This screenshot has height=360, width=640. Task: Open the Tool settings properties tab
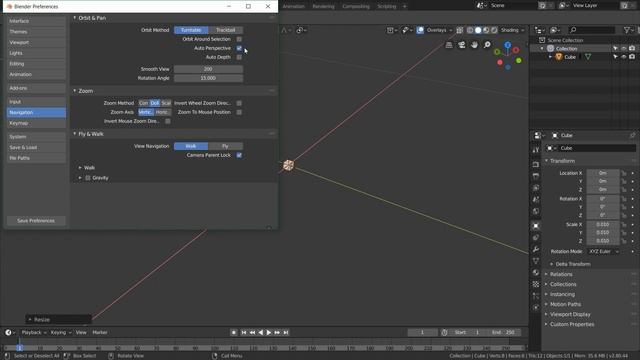click(536, 150)
